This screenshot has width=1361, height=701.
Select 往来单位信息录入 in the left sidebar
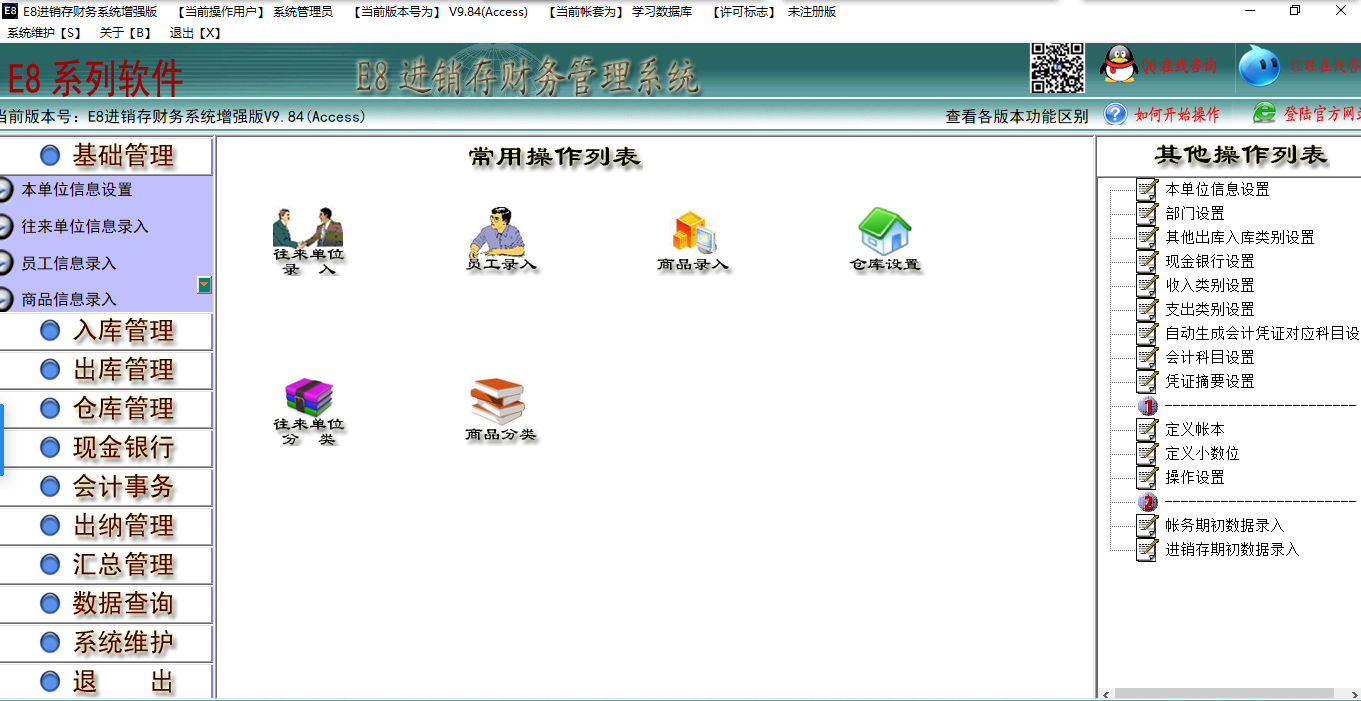click(x=85, y=227)
